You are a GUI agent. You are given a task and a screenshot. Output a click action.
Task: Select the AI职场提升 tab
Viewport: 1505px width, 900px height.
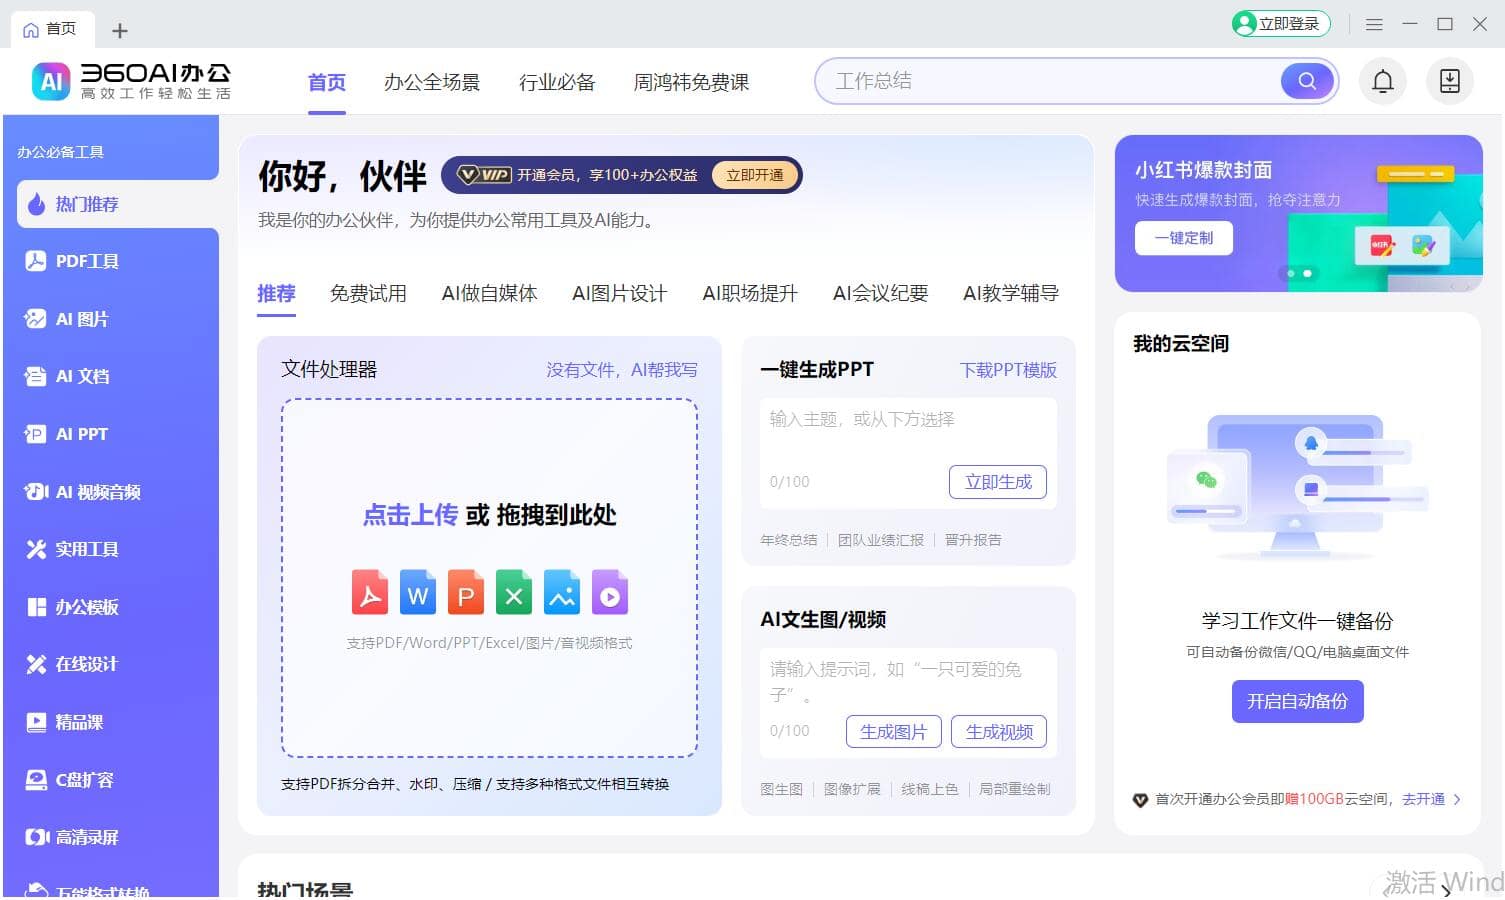(750, 293)
